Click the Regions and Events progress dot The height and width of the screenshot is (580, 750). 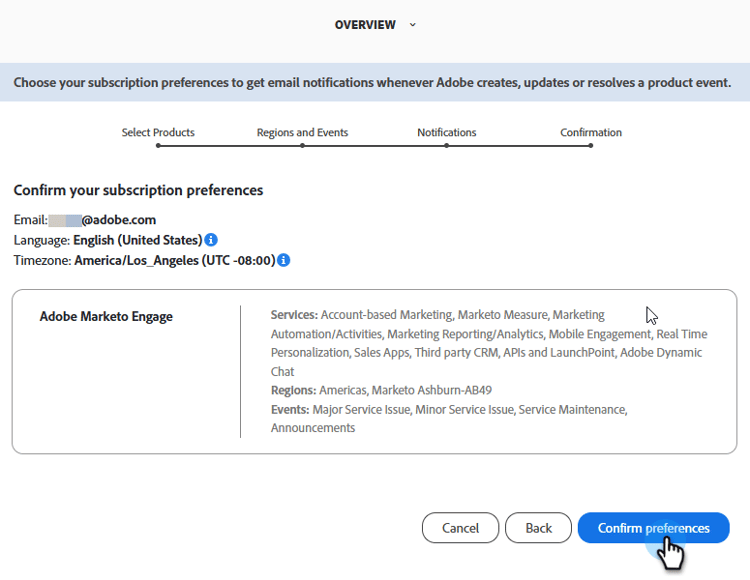tap(302, 146)
